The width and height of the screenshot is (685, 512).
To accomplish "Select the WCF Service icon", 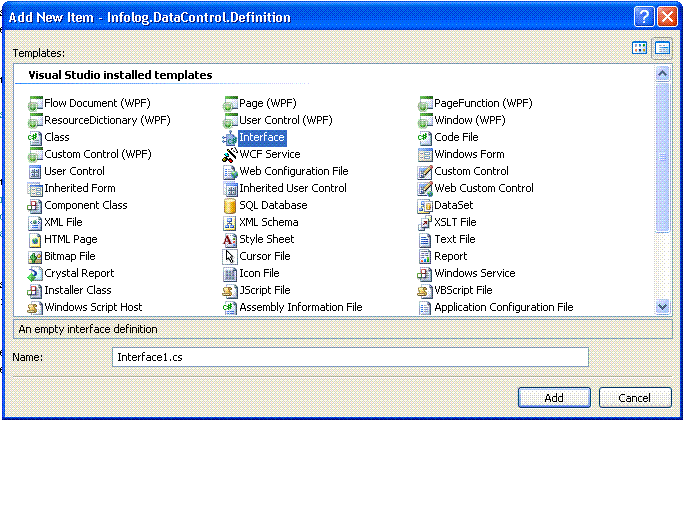I will pos(230,155).
